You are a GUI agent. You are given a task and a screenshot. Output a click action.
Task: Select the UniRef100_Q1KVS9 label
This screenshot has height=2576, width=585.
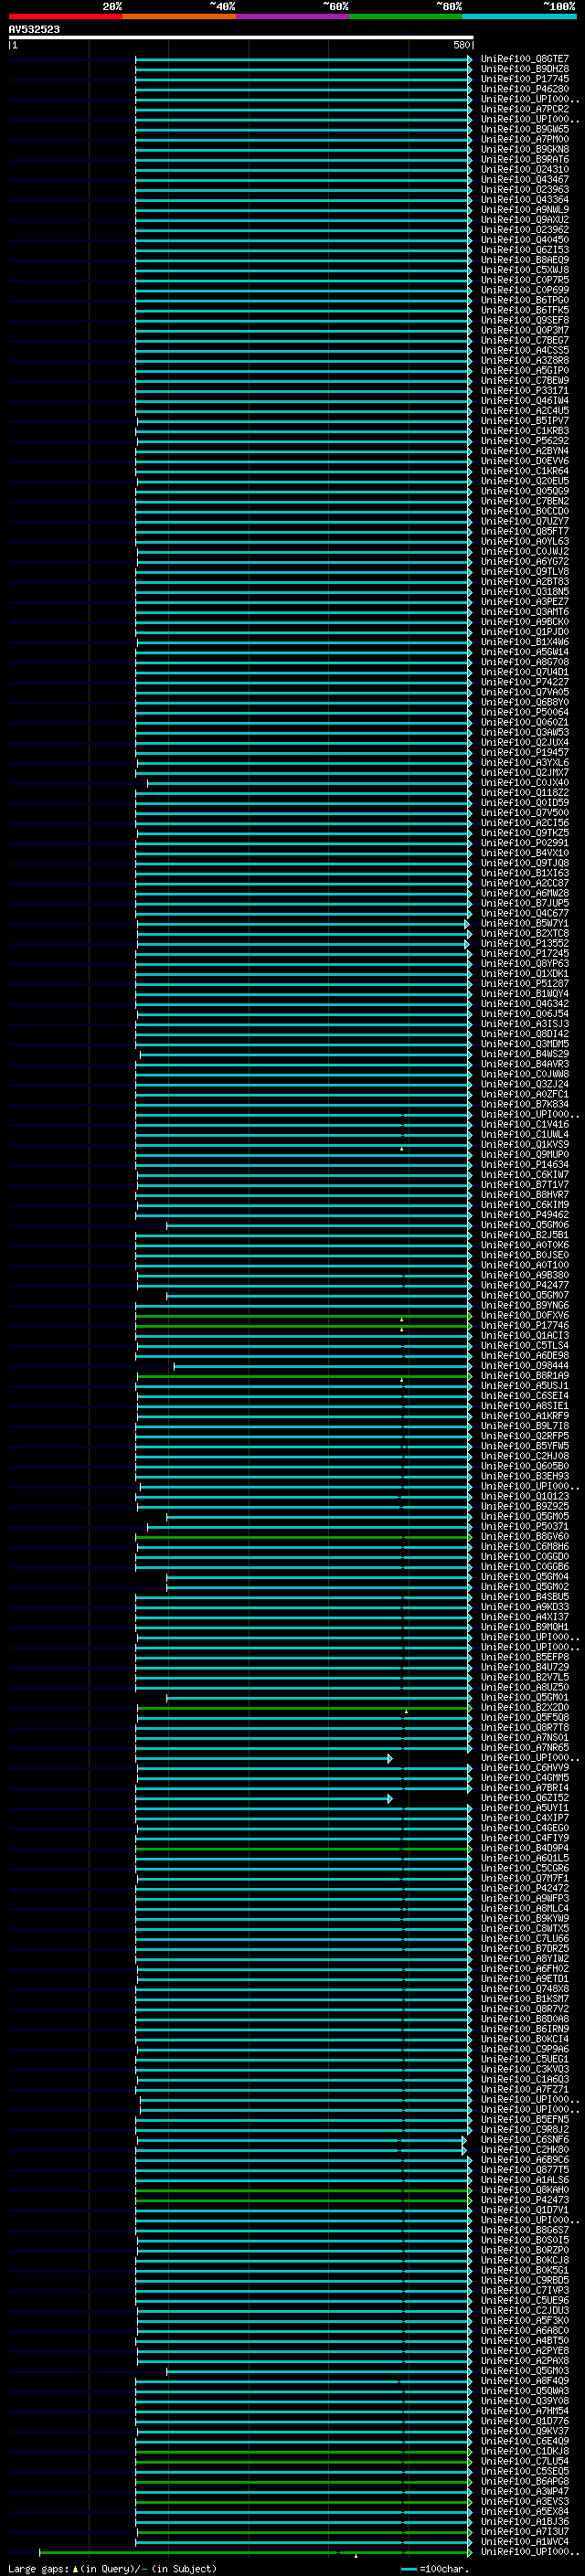click(525, 1144)
